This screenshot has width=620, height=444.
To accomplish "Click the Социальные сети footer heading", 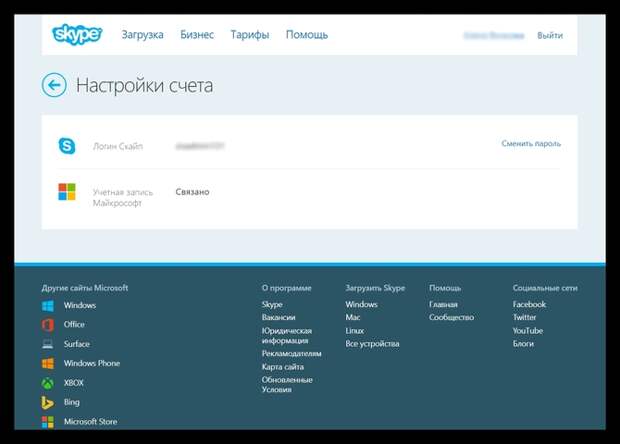I will tap(545, 288).
